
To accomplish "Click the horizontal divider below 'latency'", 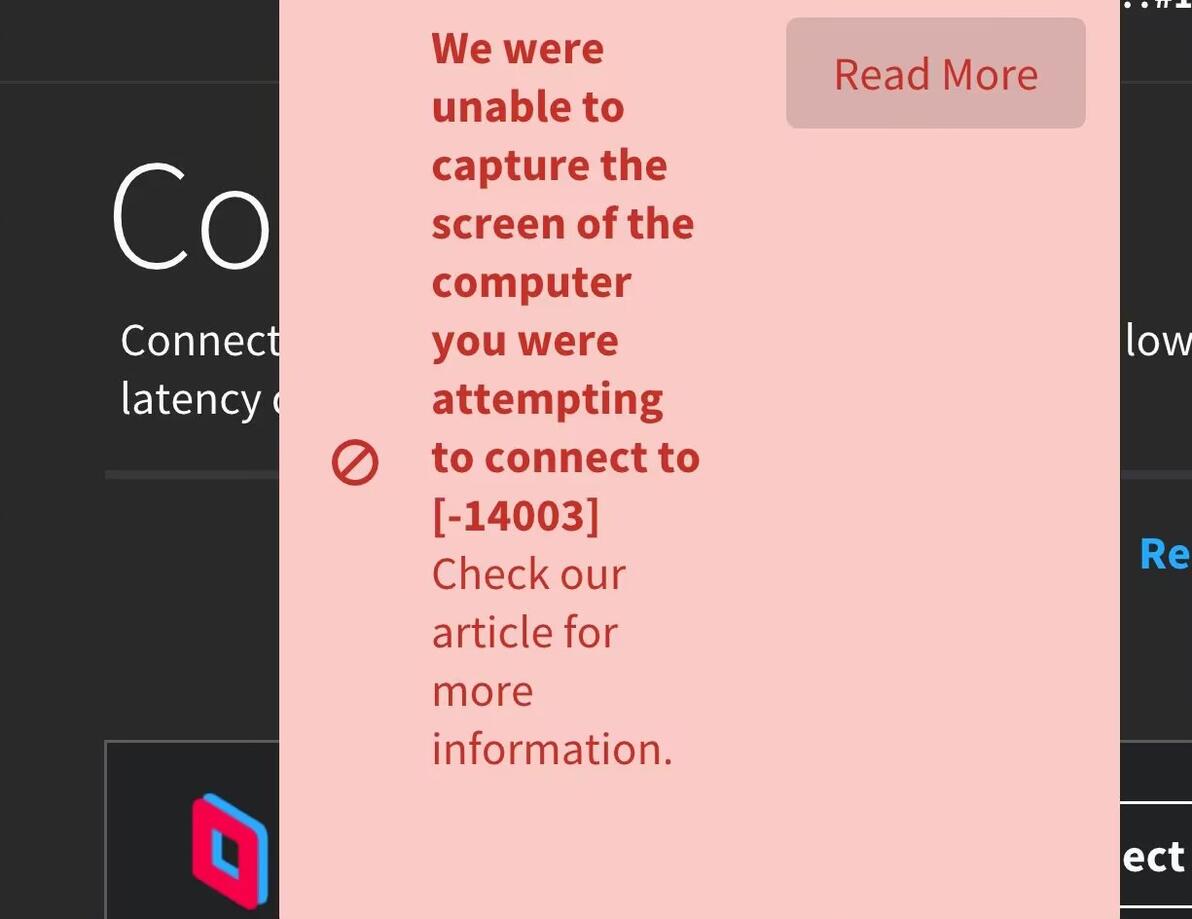I will click(x=190, y=475).
